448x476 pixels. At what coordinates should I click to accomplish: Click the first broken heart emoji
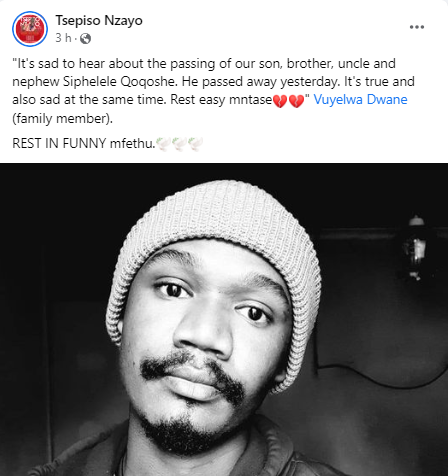coord(280,101)
